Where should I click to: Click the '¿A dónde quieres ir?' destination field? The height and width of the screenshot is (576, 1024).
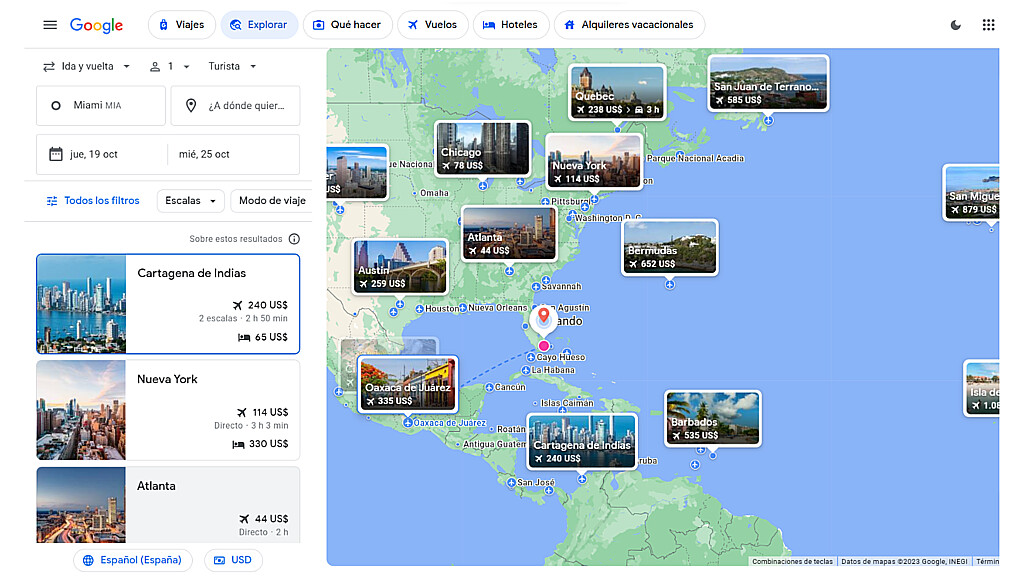coord(236,106)
